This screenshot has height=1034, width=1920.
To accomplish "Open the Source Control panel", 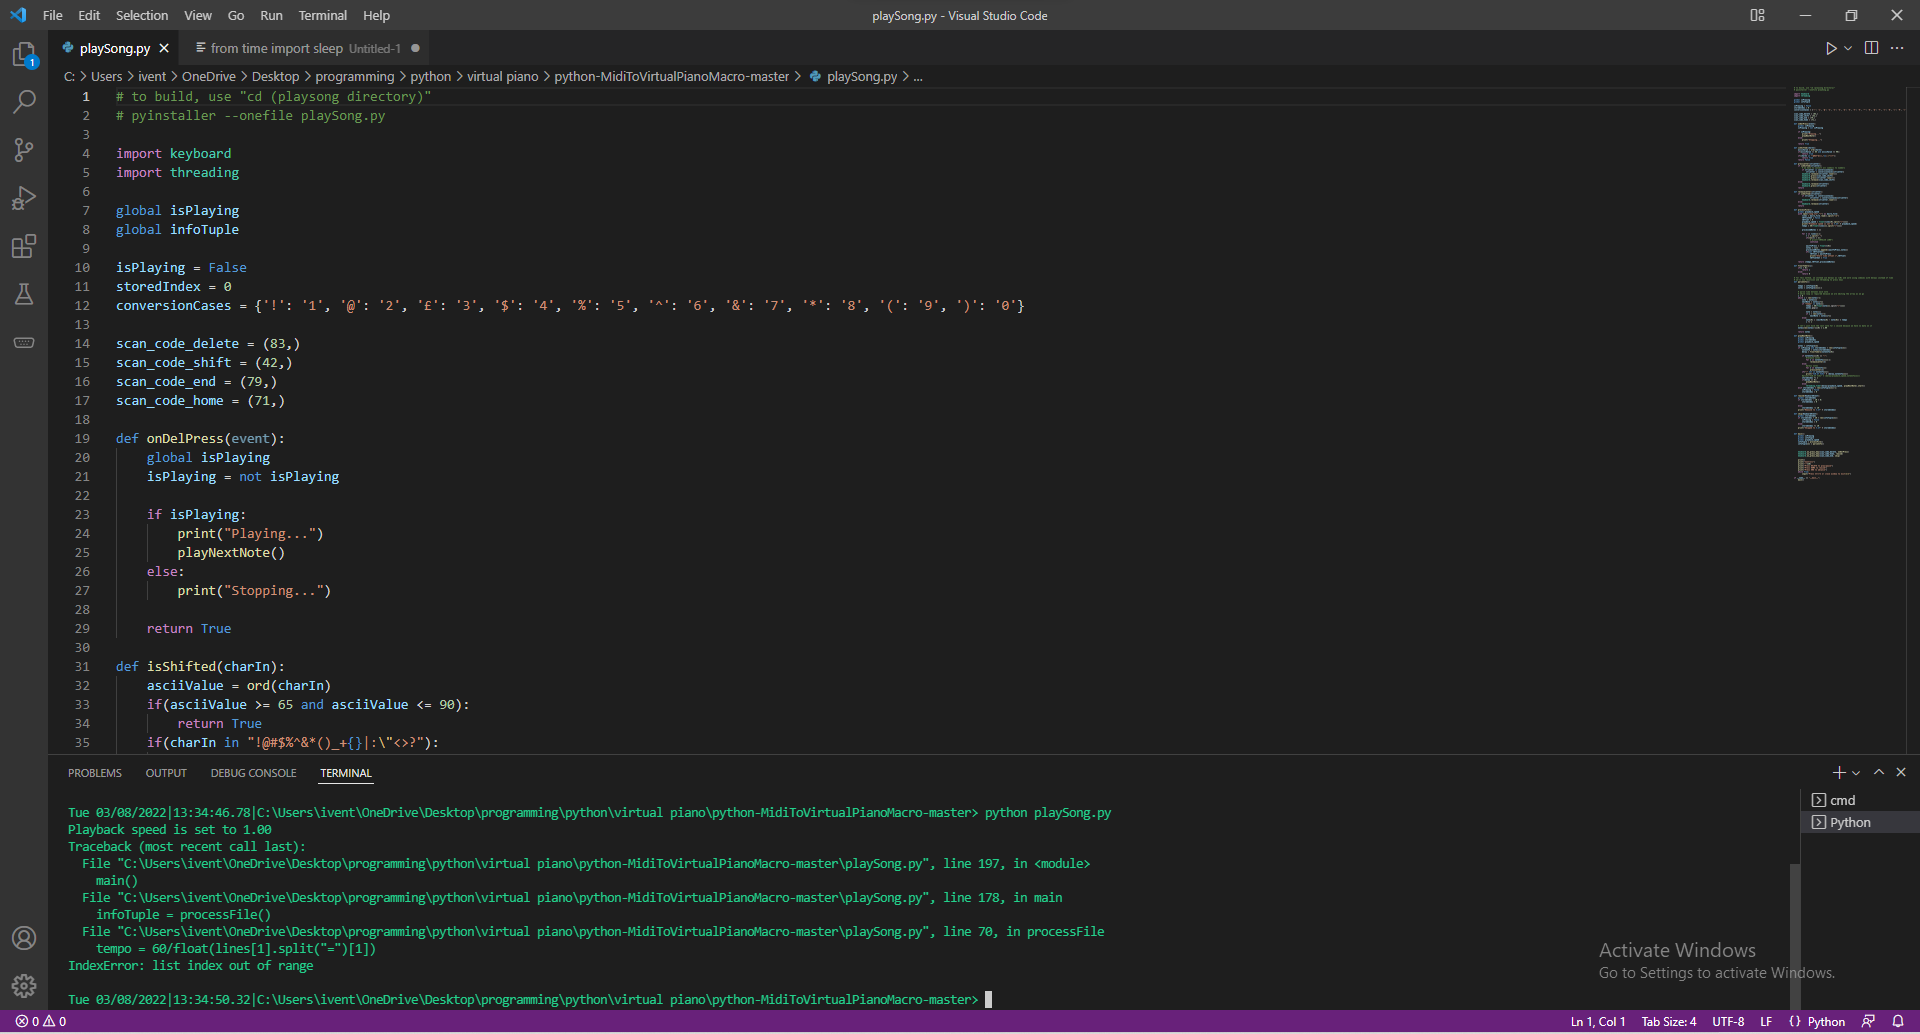I will coord(24,149).
